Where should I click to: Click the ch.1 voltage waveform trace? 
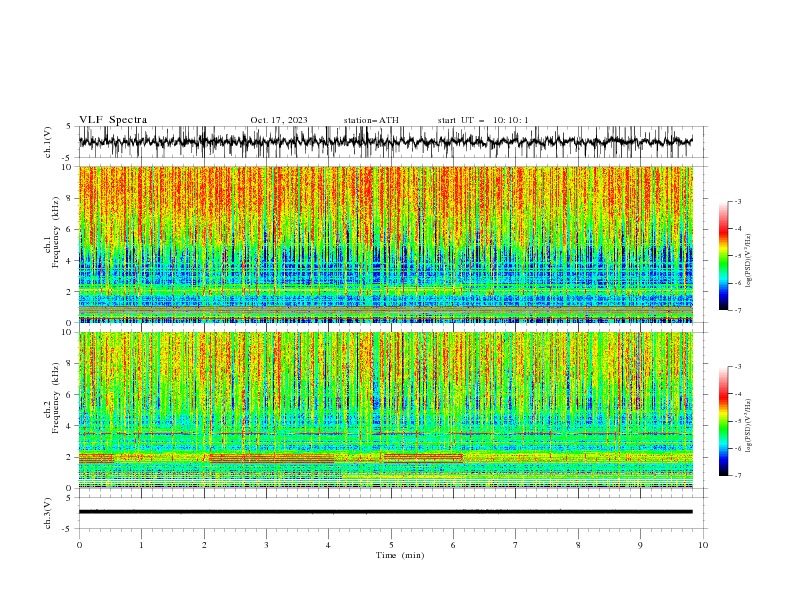tap(385, 142)
